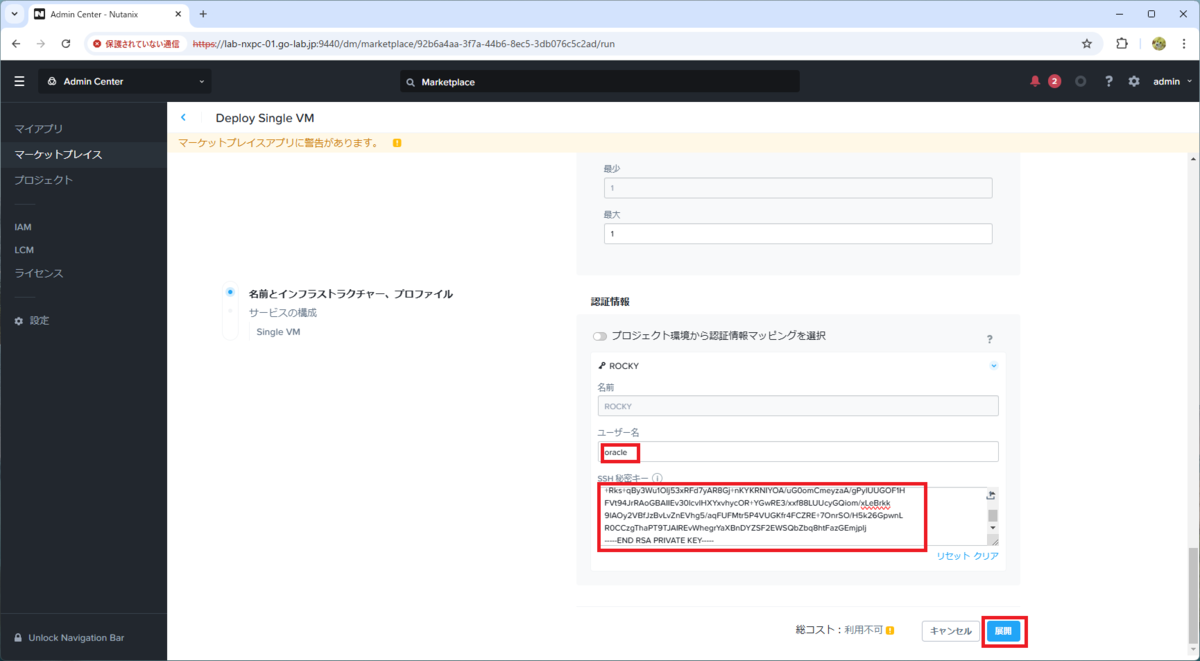Click the キャンセル button
The height and width of the screenshot is (661, 1200).
pyautogui.click(x=950, y=631)
